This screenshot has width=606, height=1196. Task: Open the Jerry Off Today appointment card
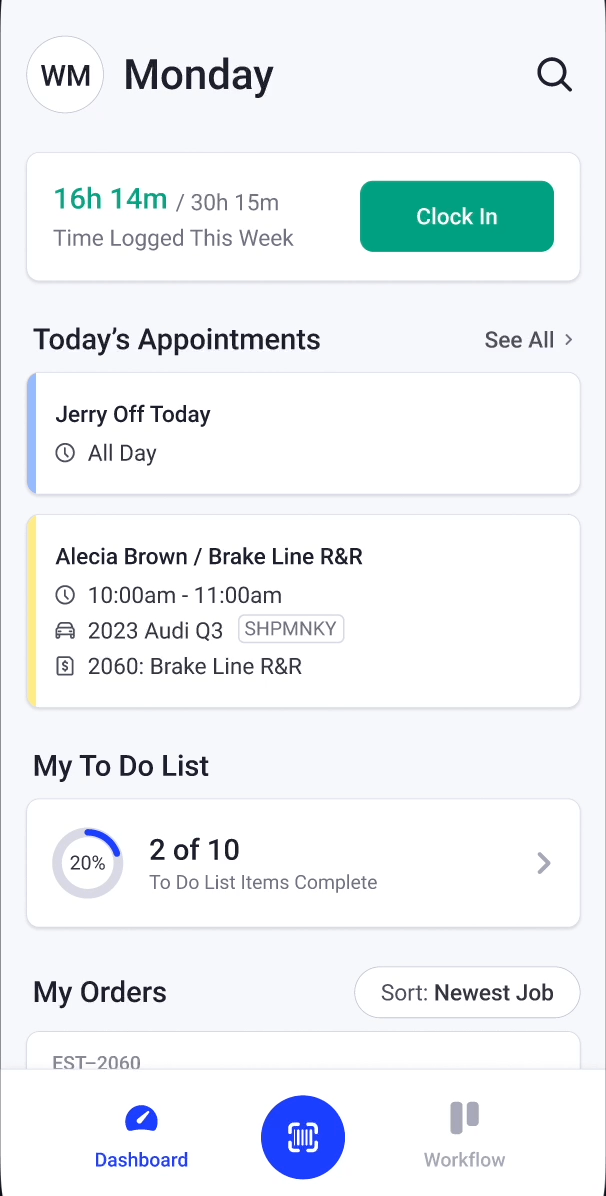point(303,433)
